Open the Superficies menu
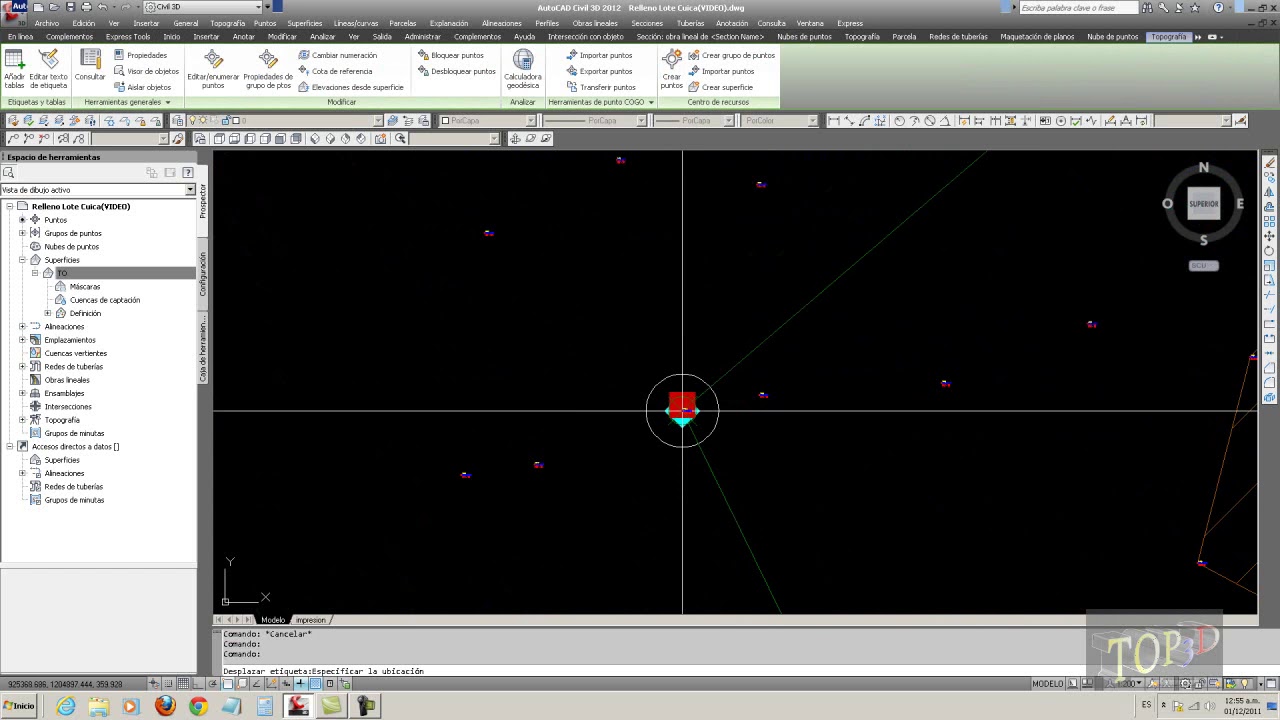 tap(305, 23)
